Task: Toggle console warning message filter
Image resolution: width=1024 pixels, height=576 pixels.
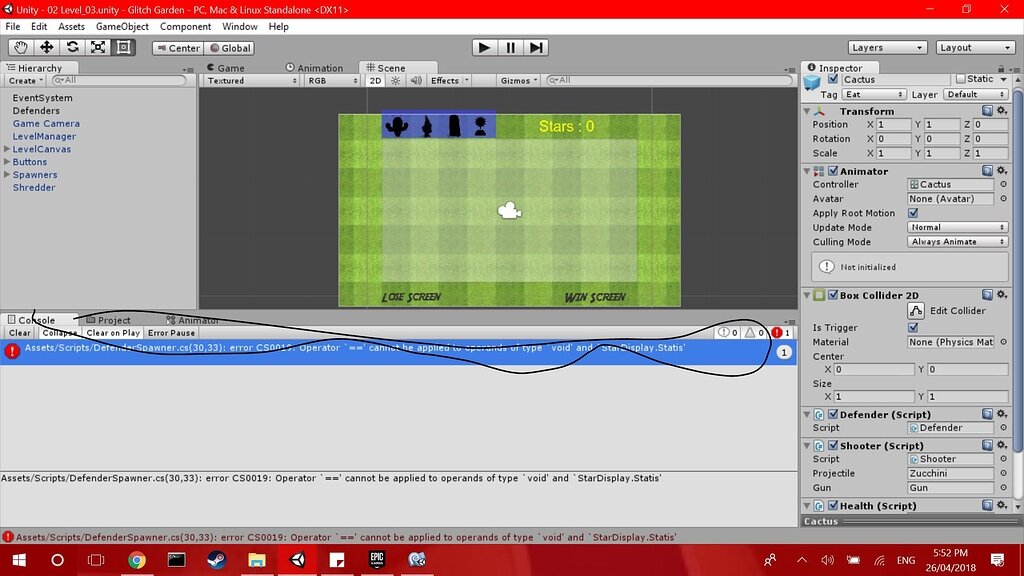Action: pos(754,332)
